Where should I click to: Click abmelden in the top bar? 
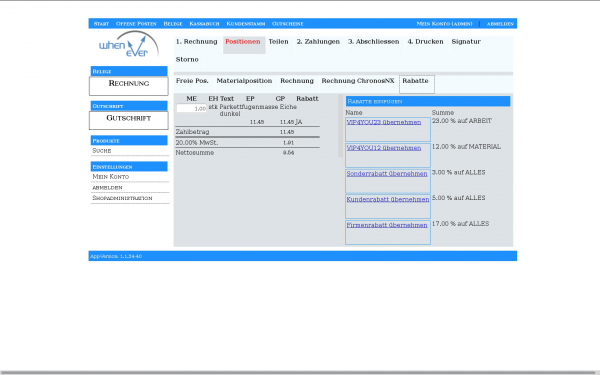pos(500,24)
